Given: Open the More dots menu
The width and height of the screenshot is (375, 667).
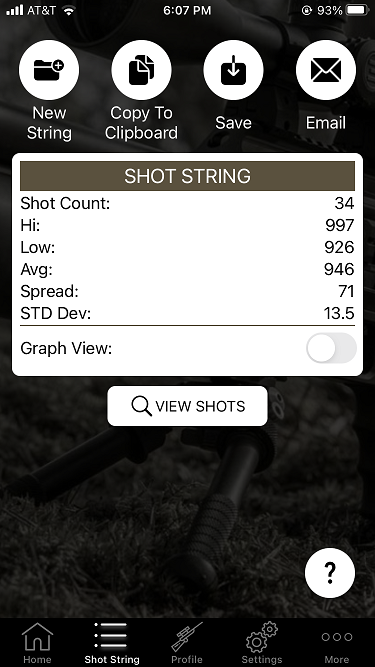Looking at the screenshot, I should 337,642.
